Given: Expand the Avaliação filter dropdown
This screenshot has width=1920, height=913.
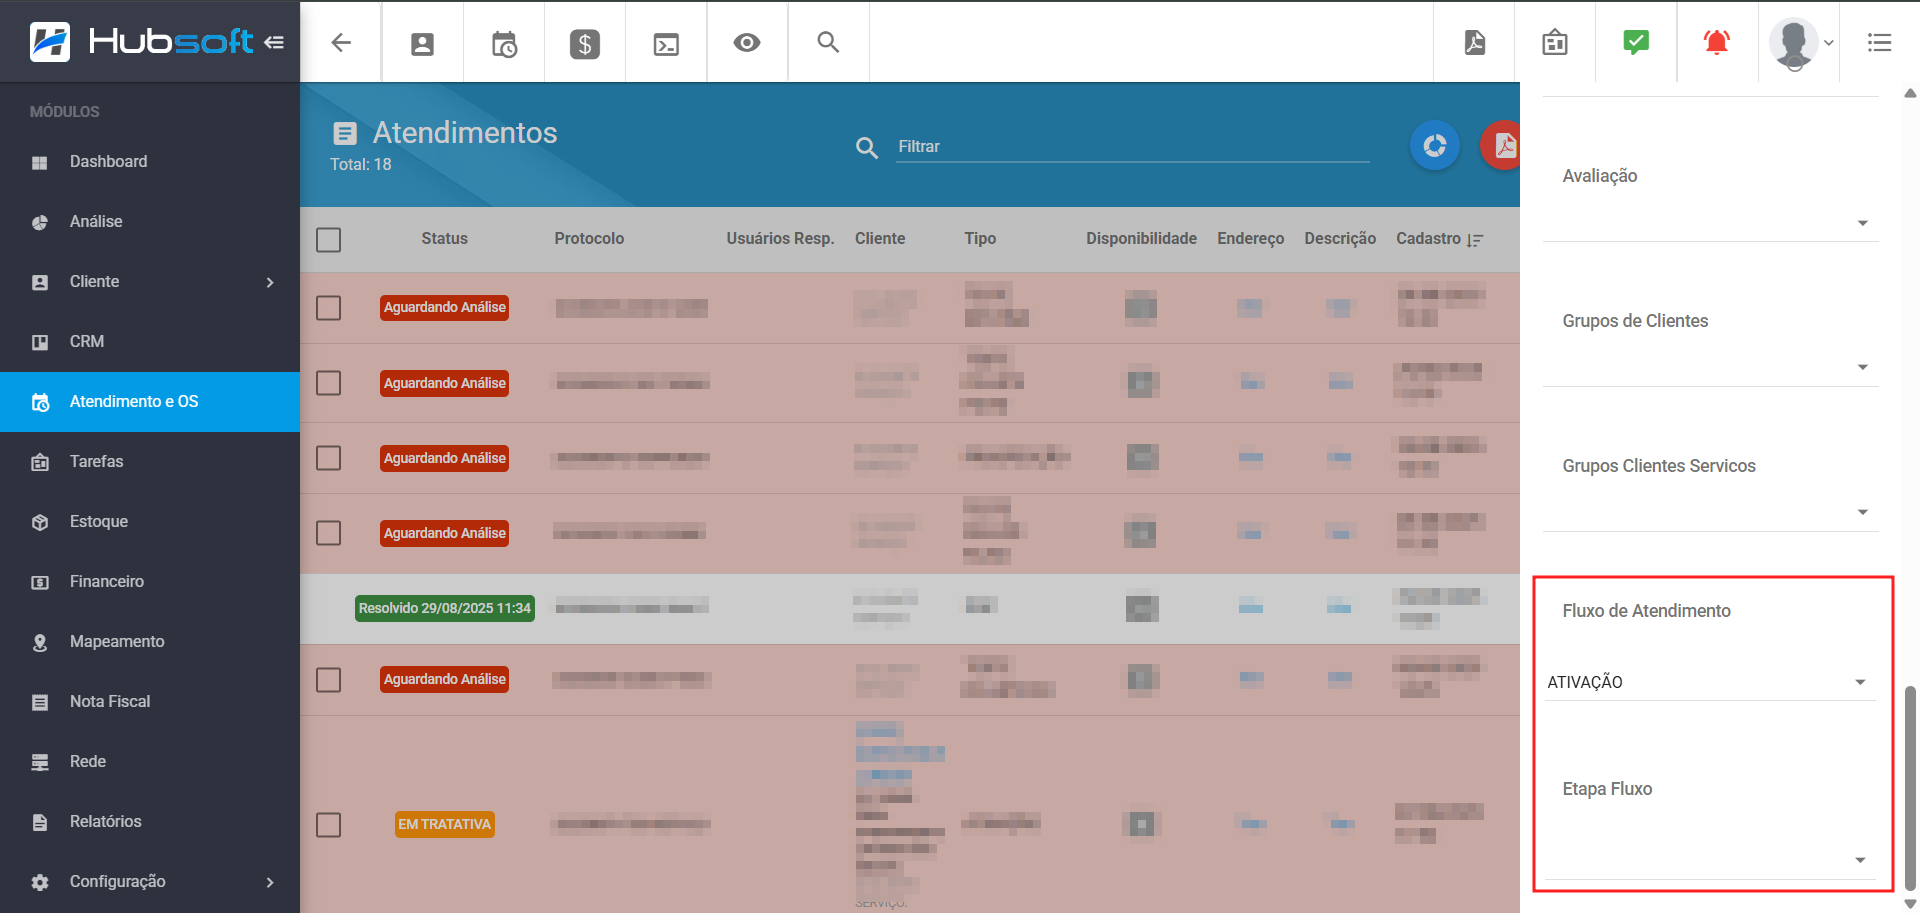Looking at the screenshot, I should [x=1710, y=222].
